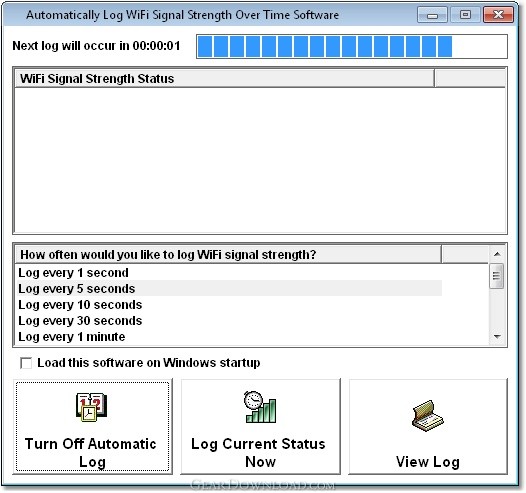Click the WiFi Signal Strength Status column header
The width and height of the screenshot is (526, 493).
[224, 78]
